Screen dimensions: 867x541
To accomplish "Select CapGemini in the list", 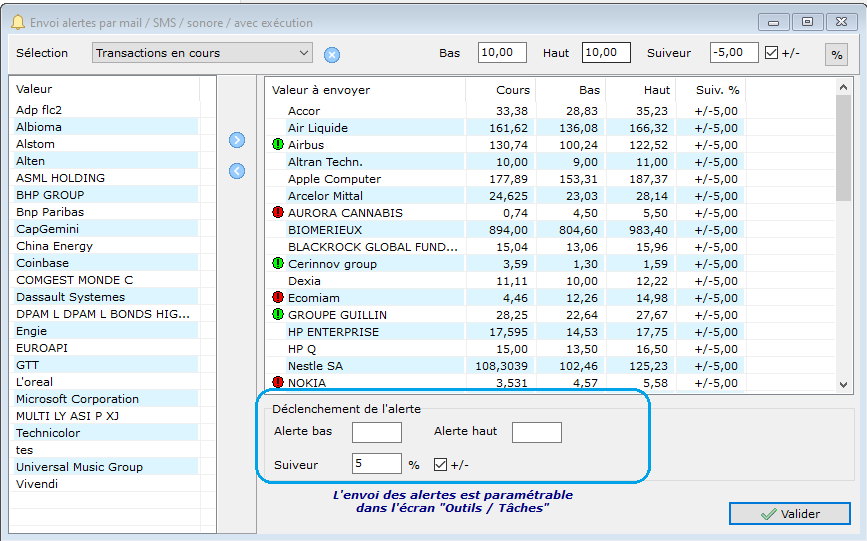I will click(x=104, y=229).
